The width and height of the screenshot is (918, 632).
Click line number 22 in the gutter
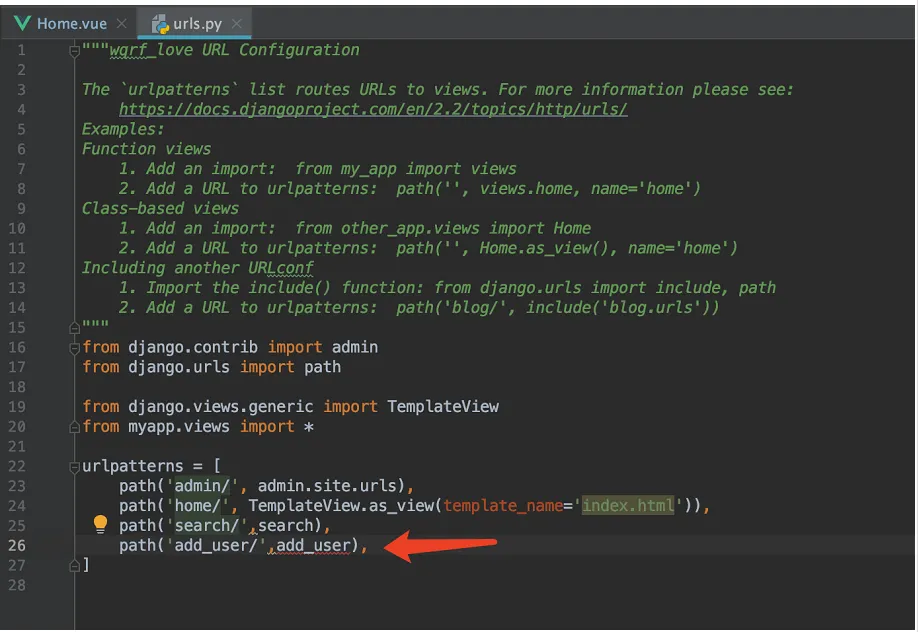coord(17,466)
